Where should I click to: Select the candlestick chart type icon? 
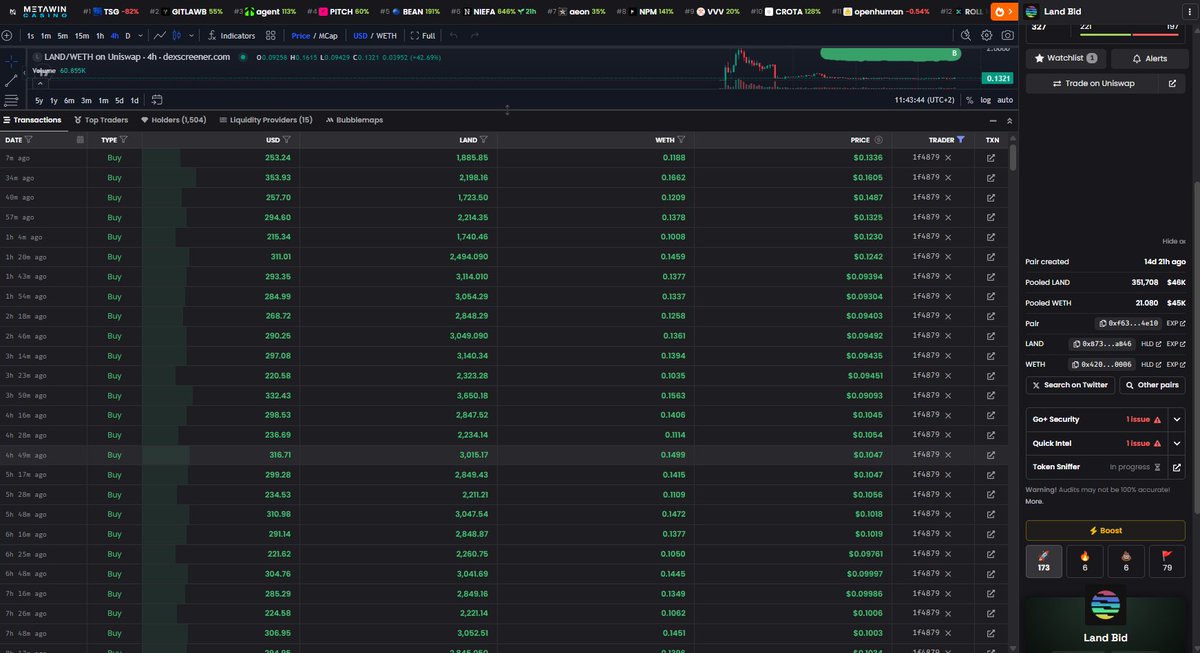[x=177, y=35]
